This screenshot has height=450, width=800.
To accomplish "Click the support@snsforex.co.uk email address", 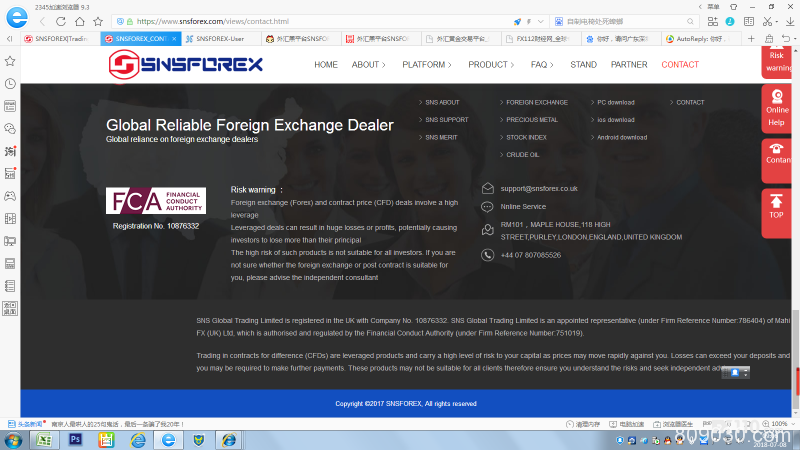I will pos(539,189).
